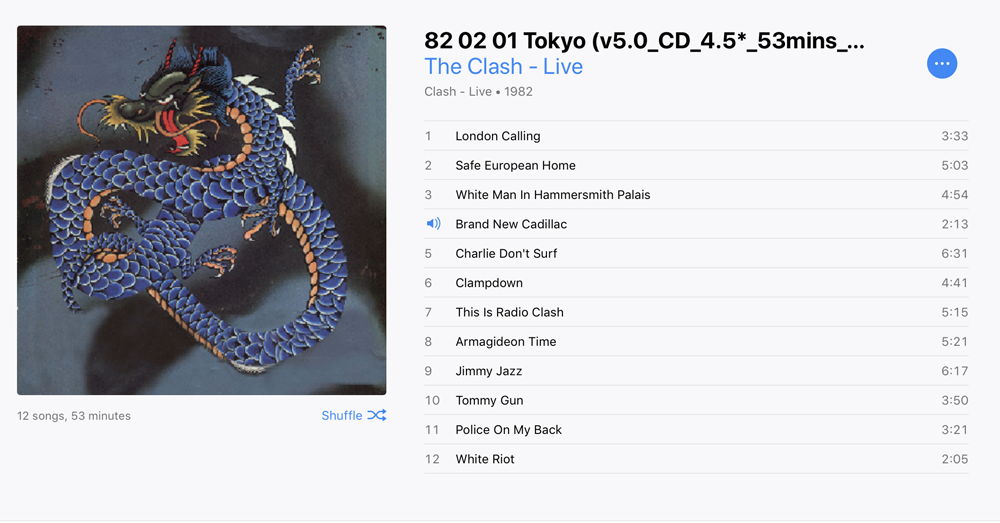Select the track Charlie Don't Surf

[696, 253]
